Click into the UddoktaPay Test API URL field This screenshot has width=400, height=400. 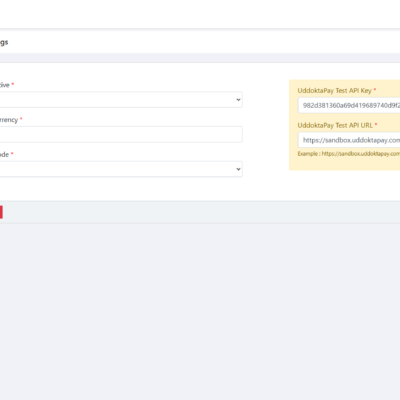coord(349,140)
